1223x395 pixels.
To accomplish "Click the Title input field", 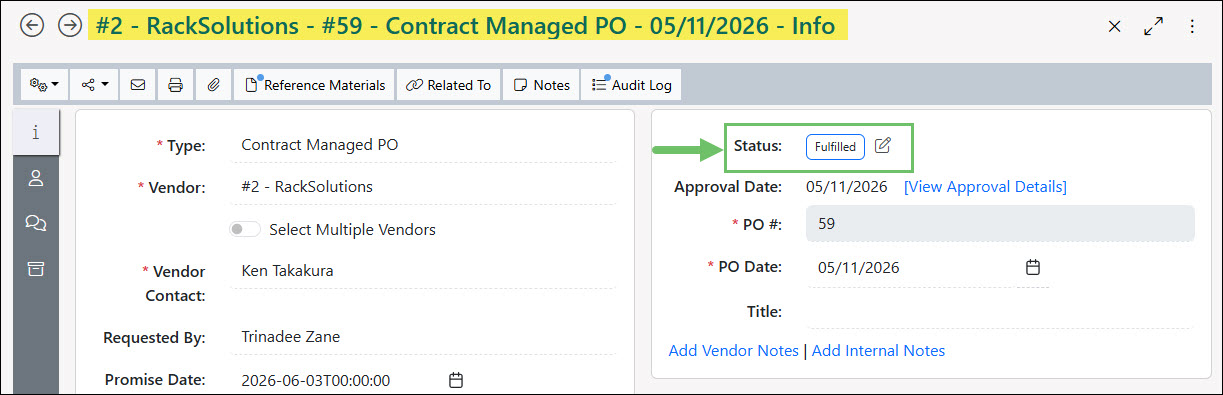I will pyautogui.click(x=1001, y=311).
